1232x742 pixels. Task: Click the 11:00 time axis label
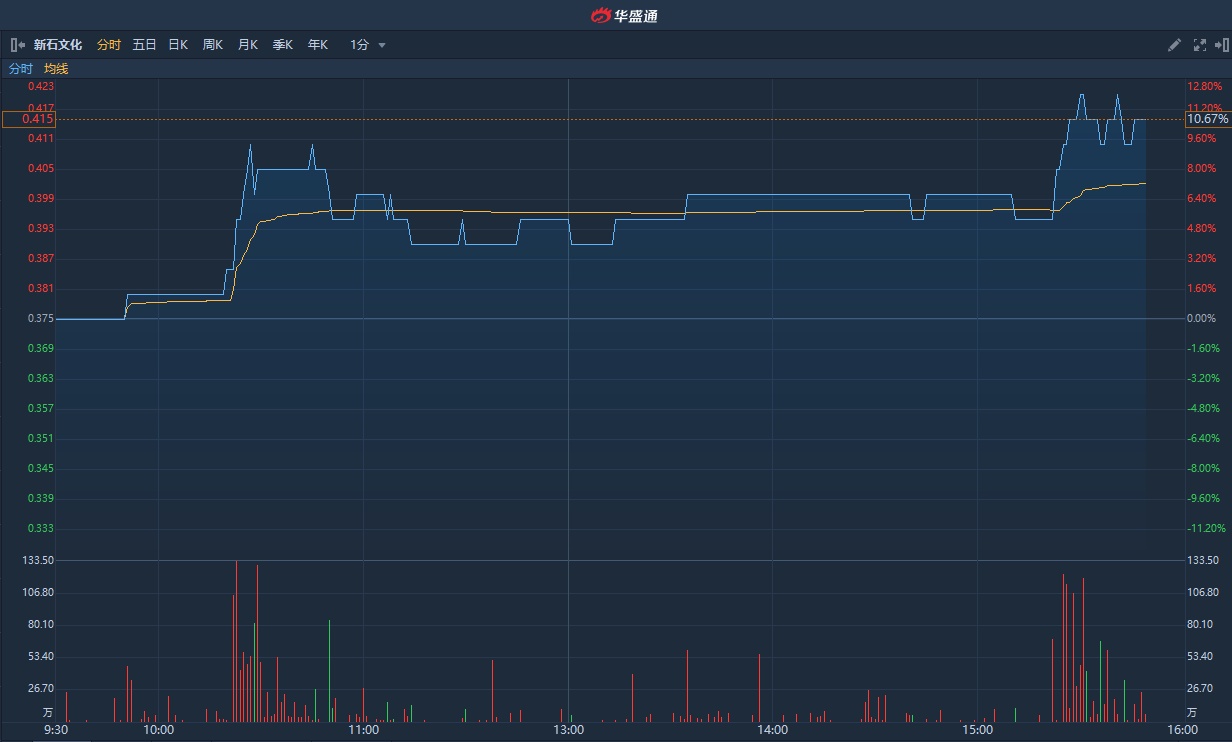click(x=363, y=730)
